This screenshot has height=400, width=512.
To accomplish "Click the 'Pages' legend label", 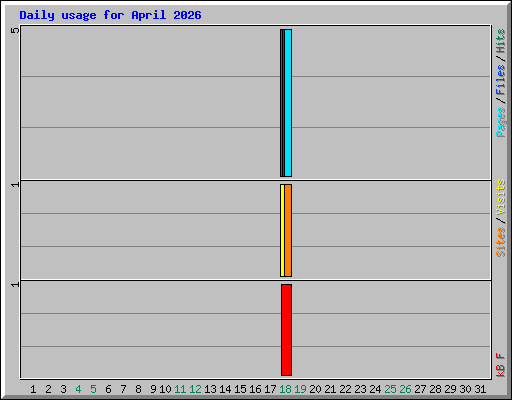I will point(501,122).
